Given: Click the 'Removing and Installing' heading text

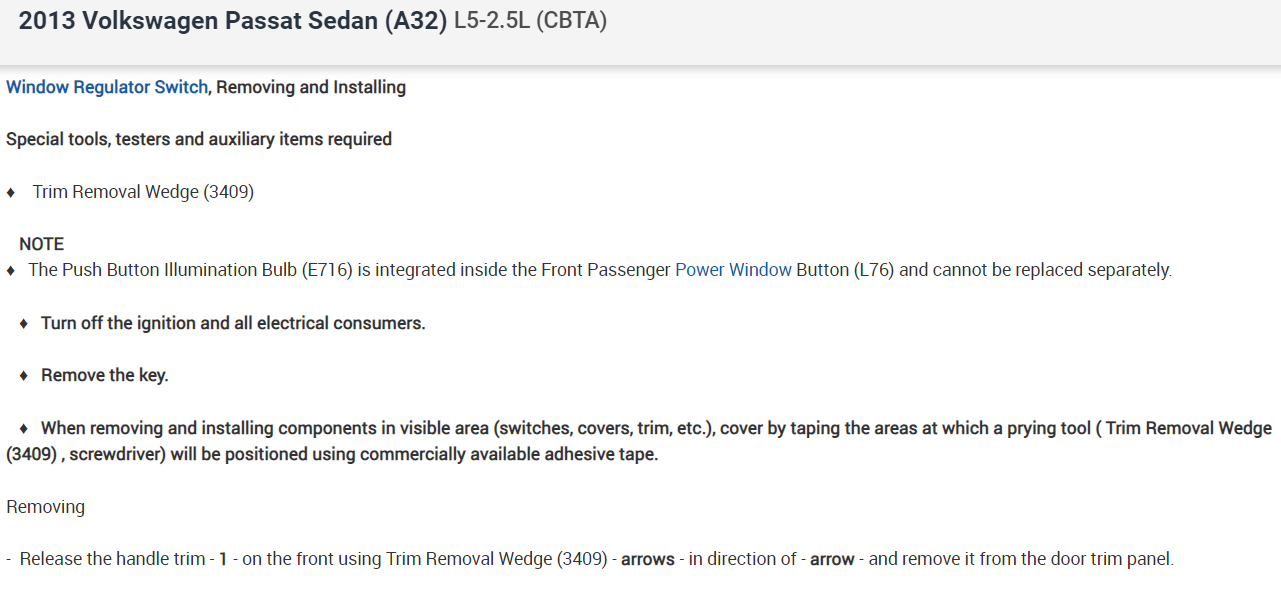Looking at the screenshot, I should 311,87.
